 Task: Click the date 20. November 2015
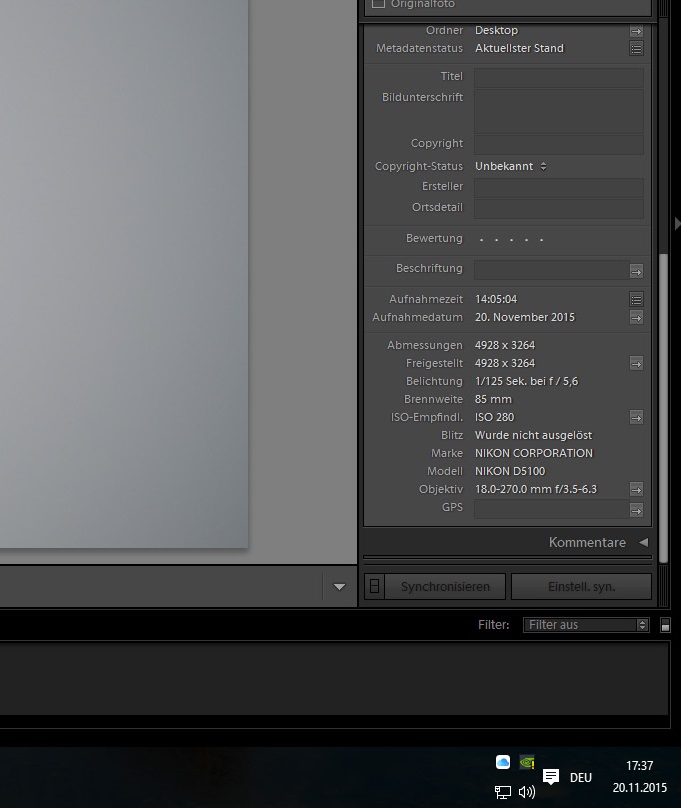(524, 317)
